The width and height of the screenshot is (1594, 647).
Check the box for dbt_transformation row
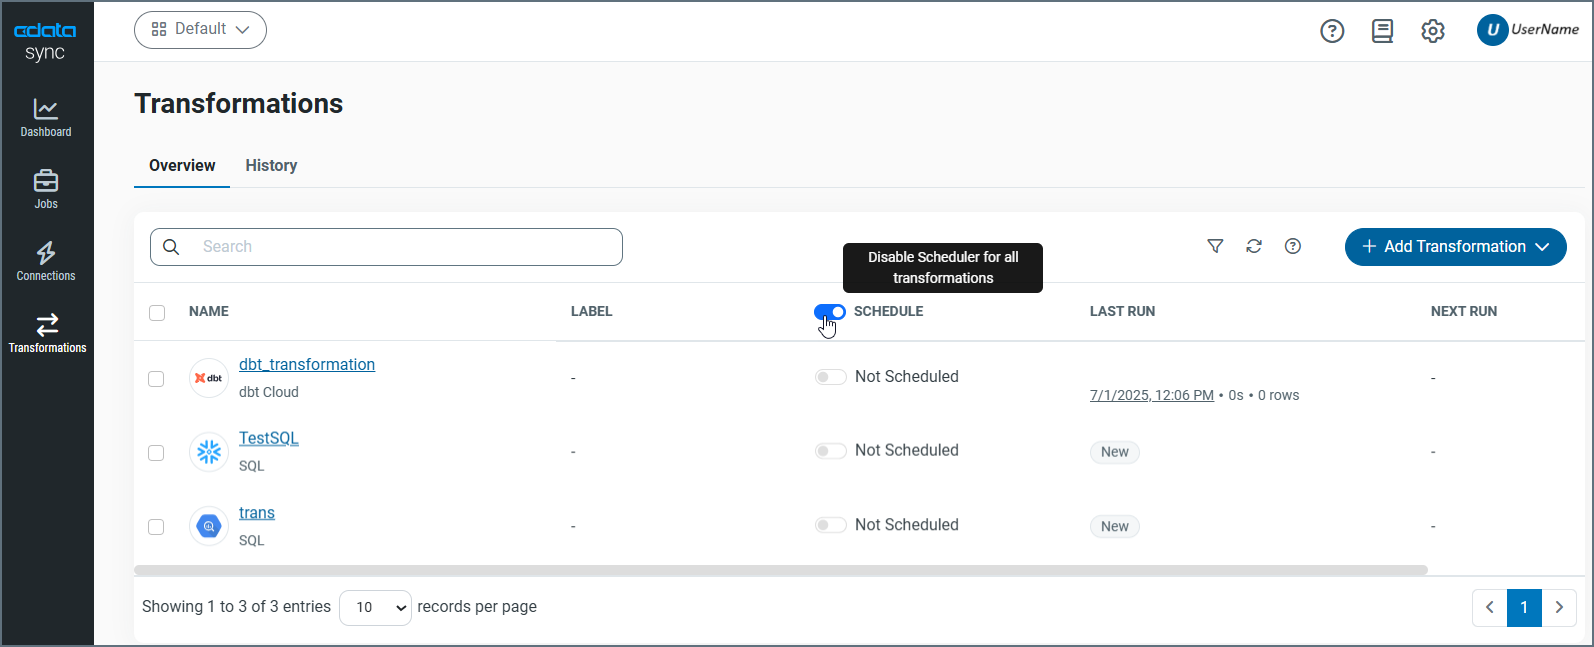coord(156,379)
